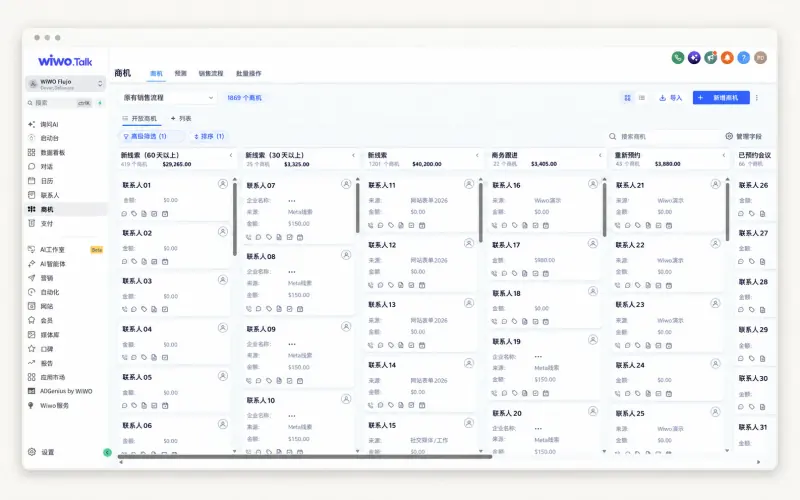Click the 新增商机 button
Image resolution: width=800 pixels, height=500 pixels.
721,97
